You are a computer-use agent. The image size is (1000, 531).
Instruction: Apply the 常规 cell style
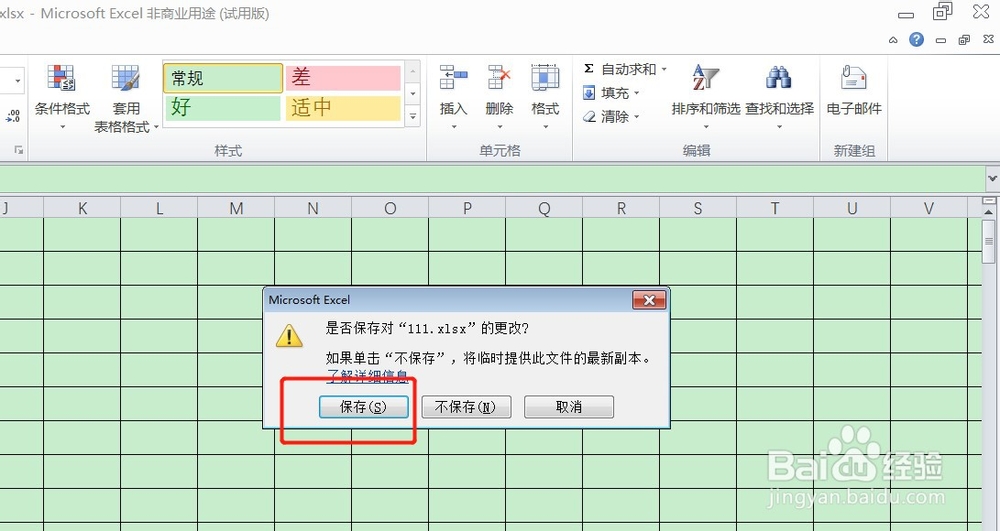point(223,78)
